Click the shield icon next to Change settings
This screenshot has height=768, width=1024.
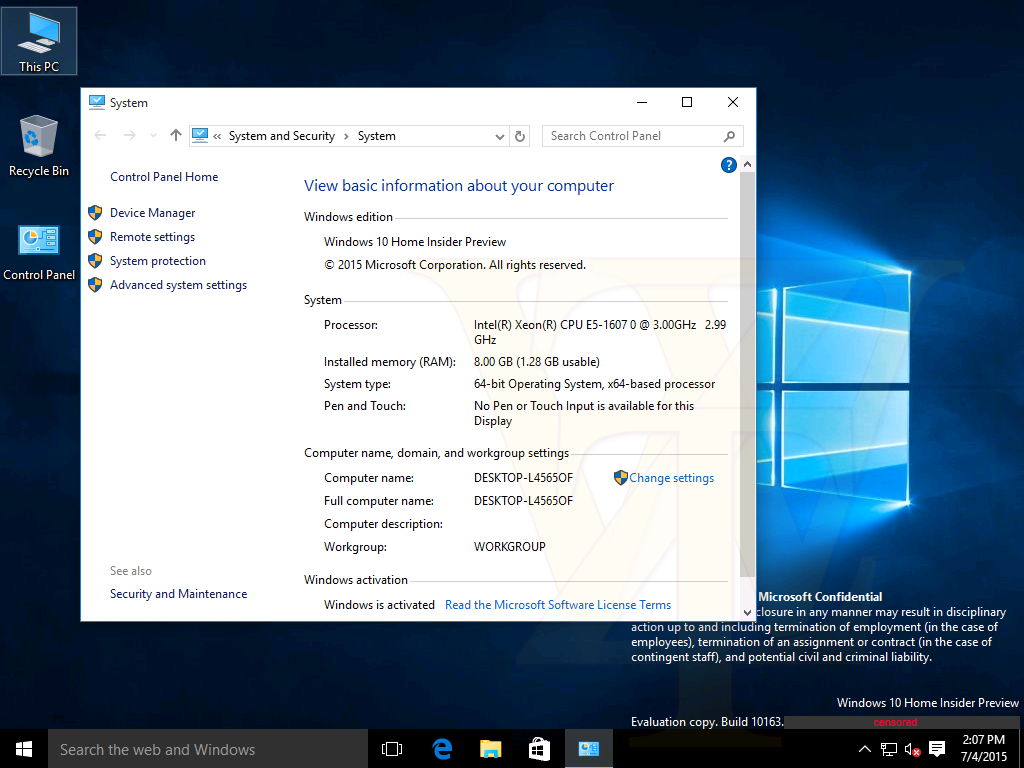click(x=620, y=477)
